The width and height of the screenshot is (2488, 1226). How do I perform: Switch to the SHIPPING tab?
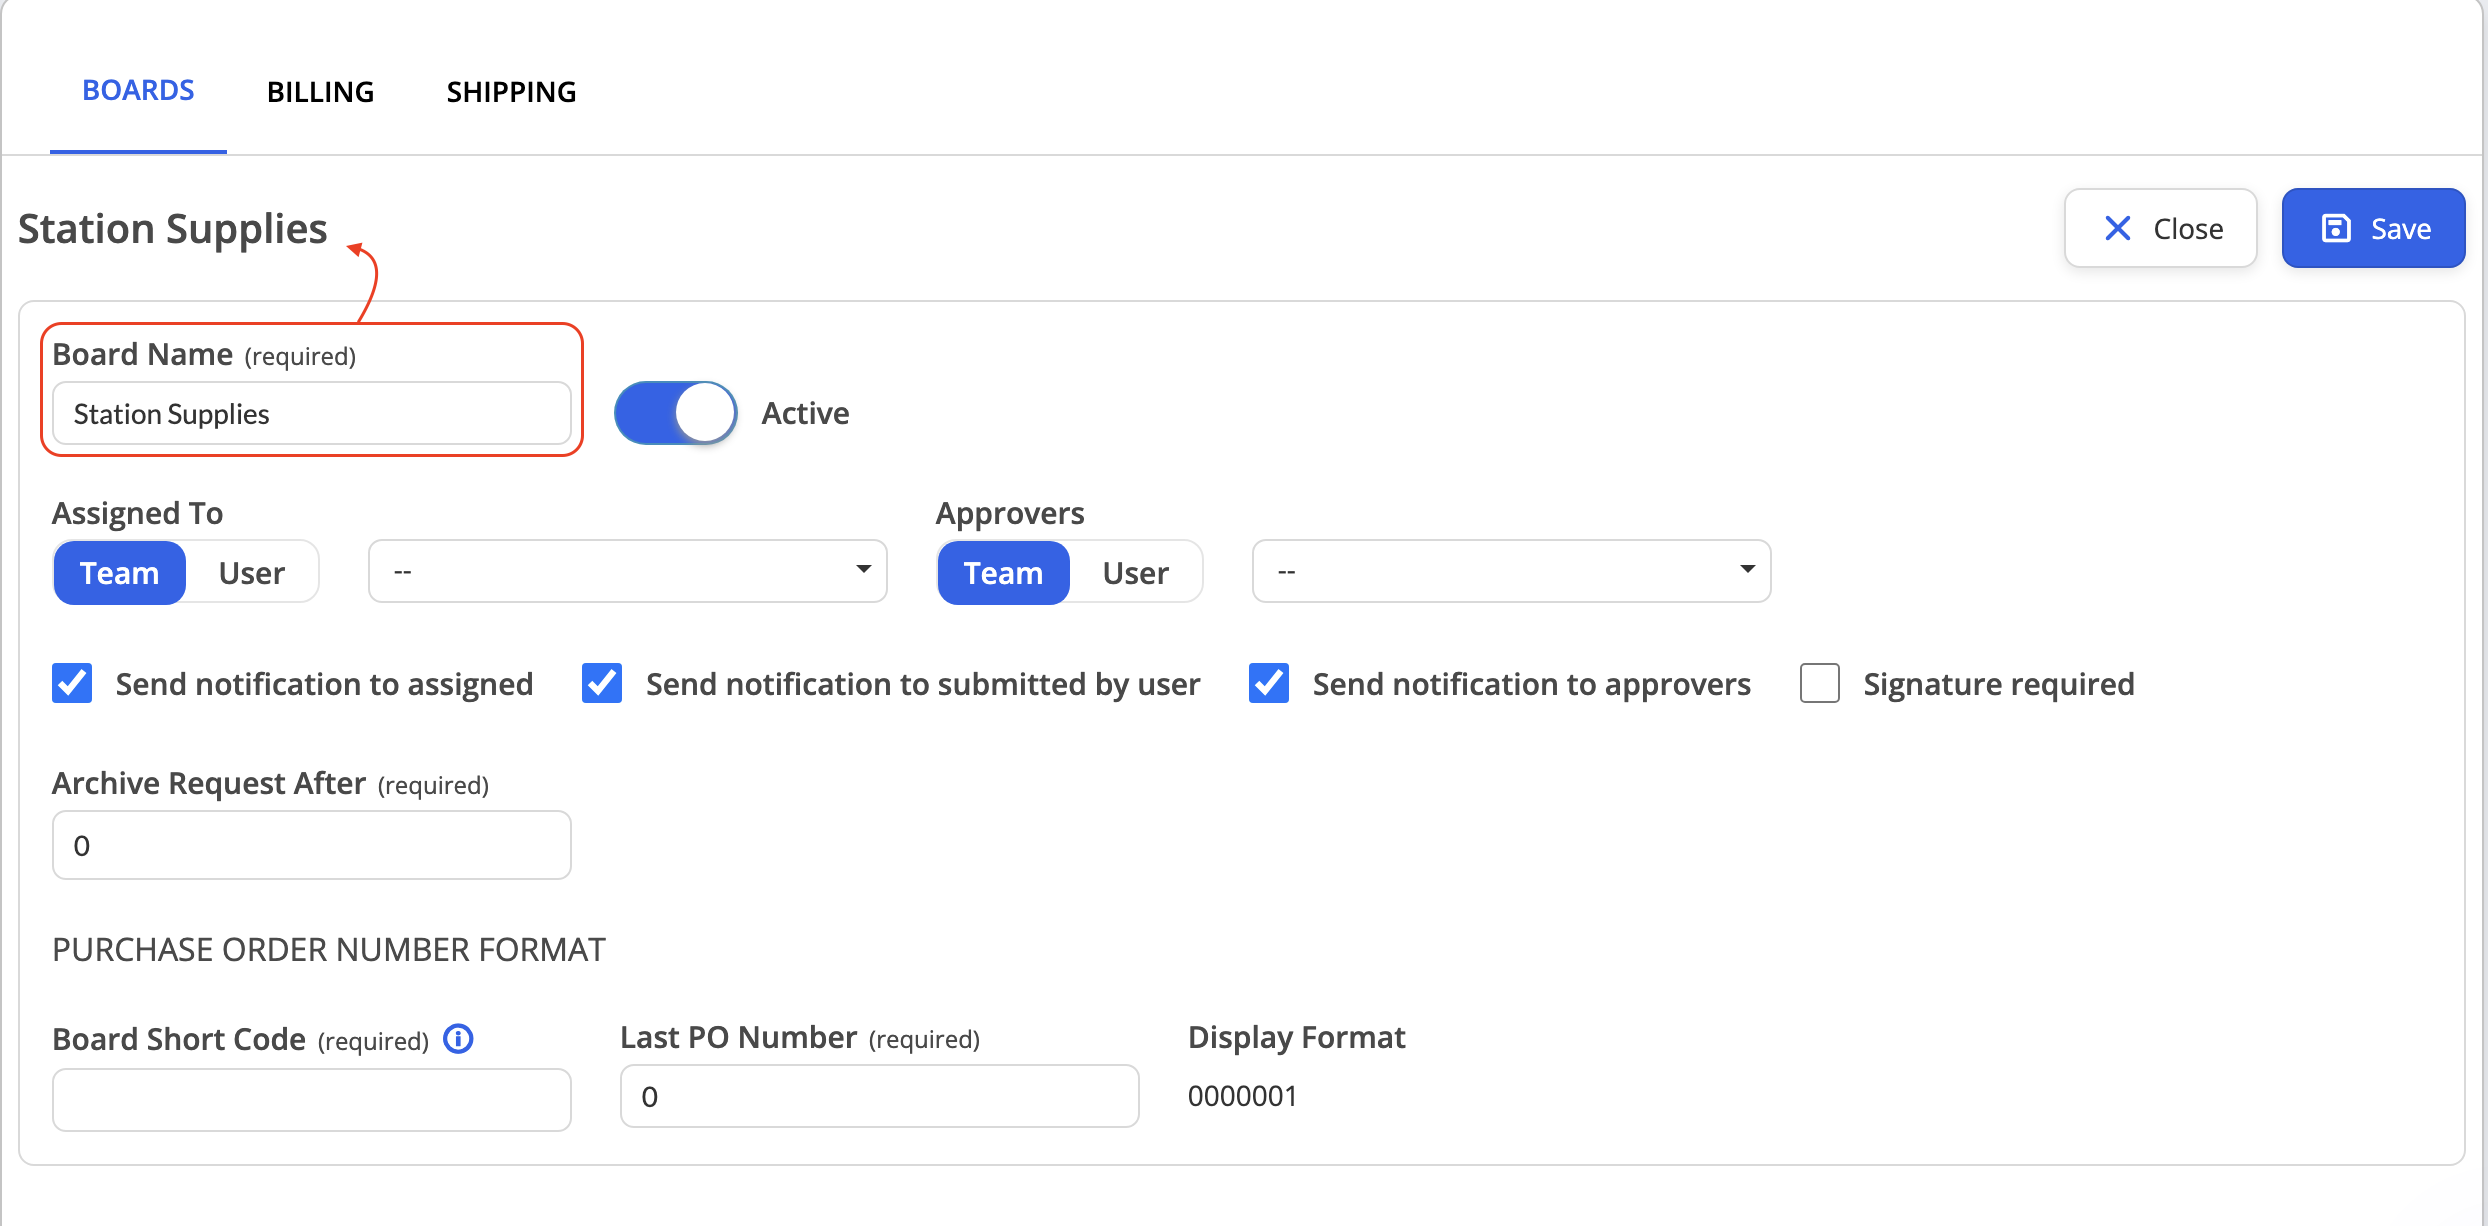click(x=511, y=92)
